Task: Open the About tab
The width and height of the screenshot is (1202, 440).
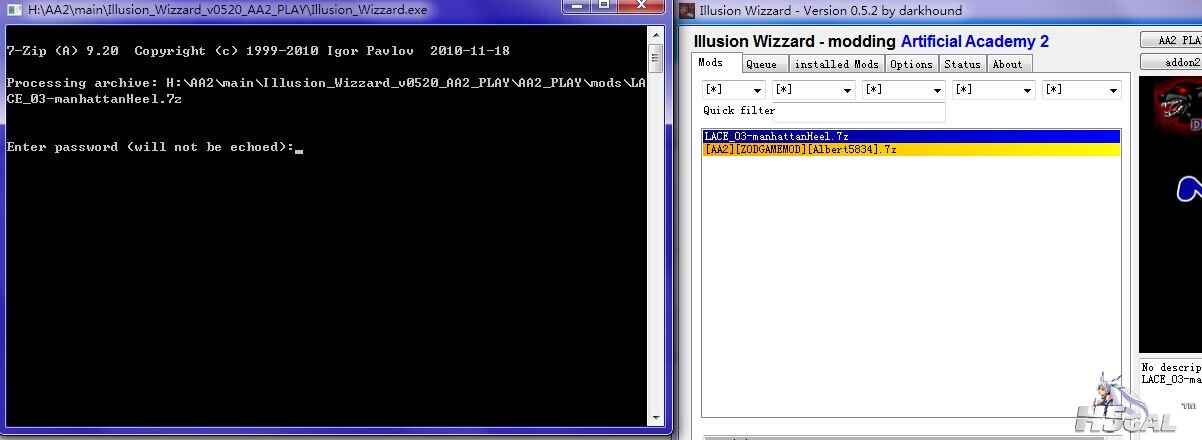Action: click(x=1007, y=64)
